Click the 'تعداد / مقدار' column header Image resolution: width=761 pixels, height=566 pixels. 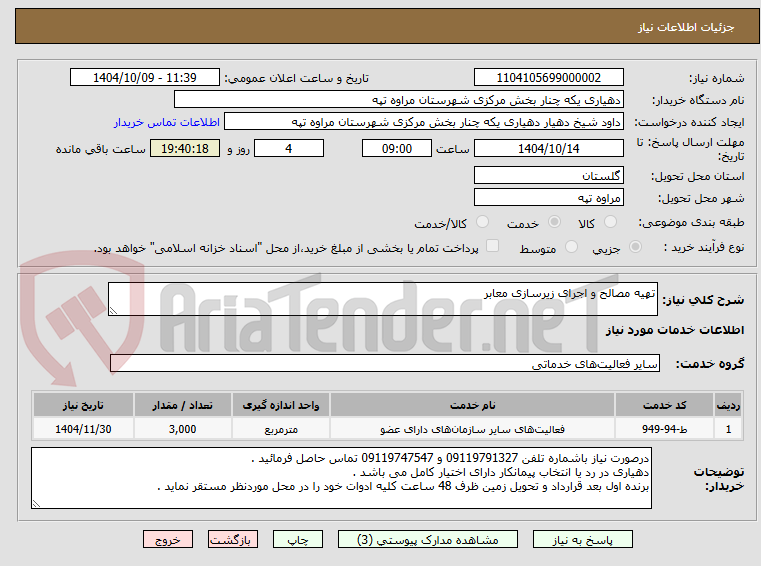pyautogui.click(x=182, y=405)
